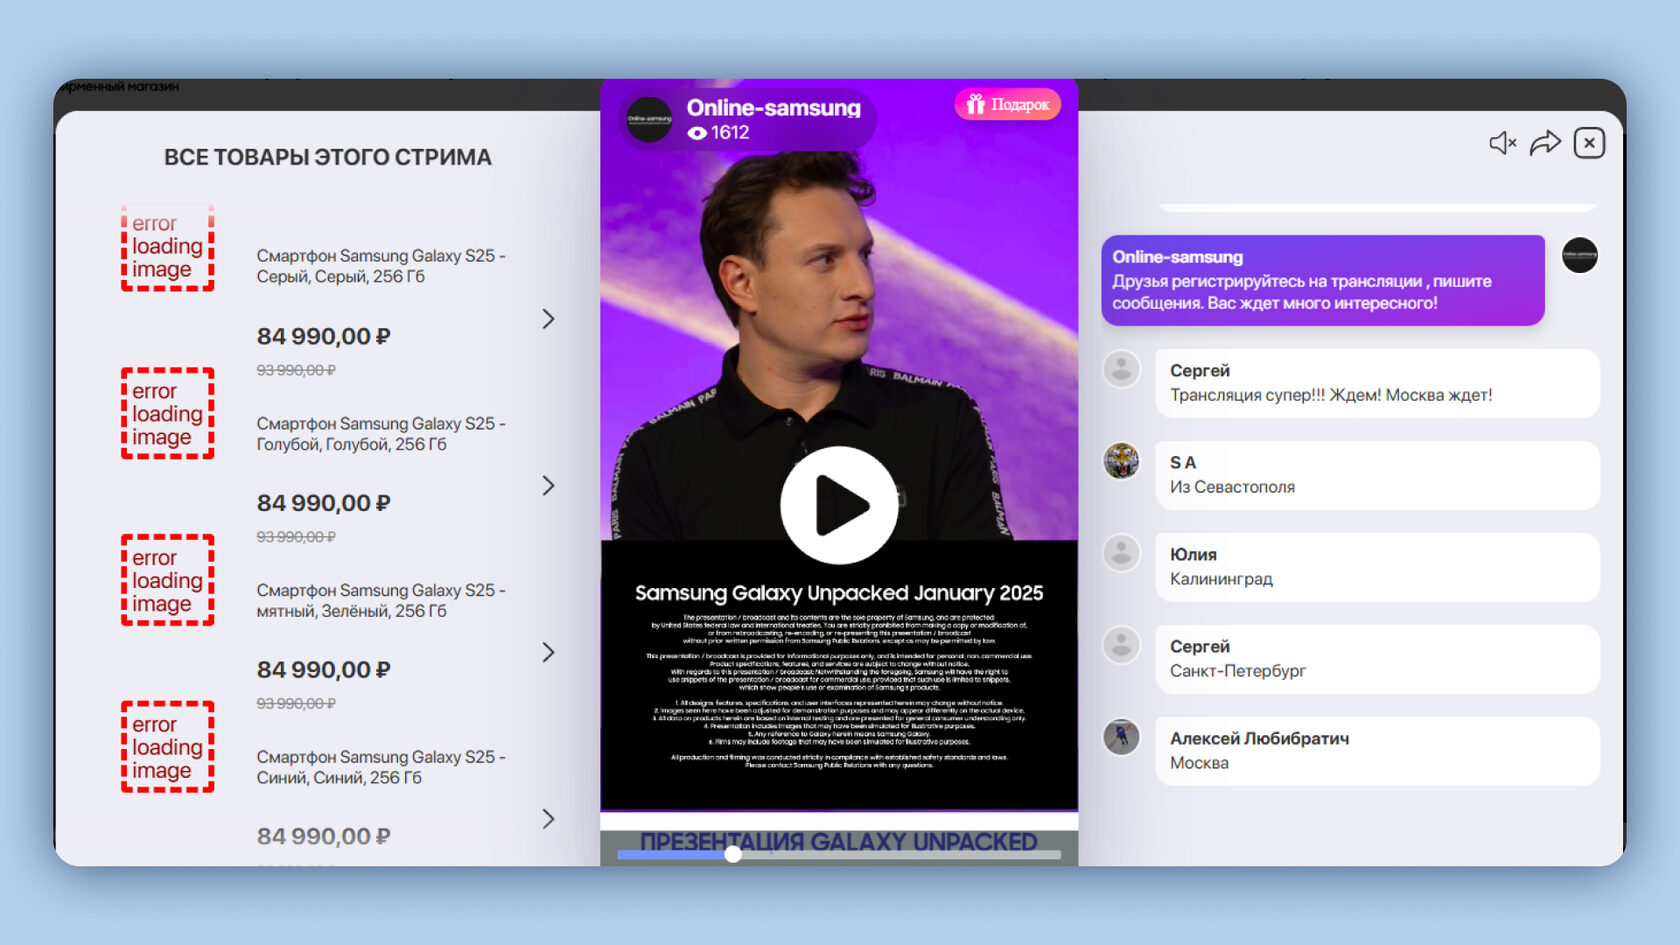Select Юлия's chat message 'Калининград'
This screenshot has height=945, width=1680.
tap(1378, 567)
